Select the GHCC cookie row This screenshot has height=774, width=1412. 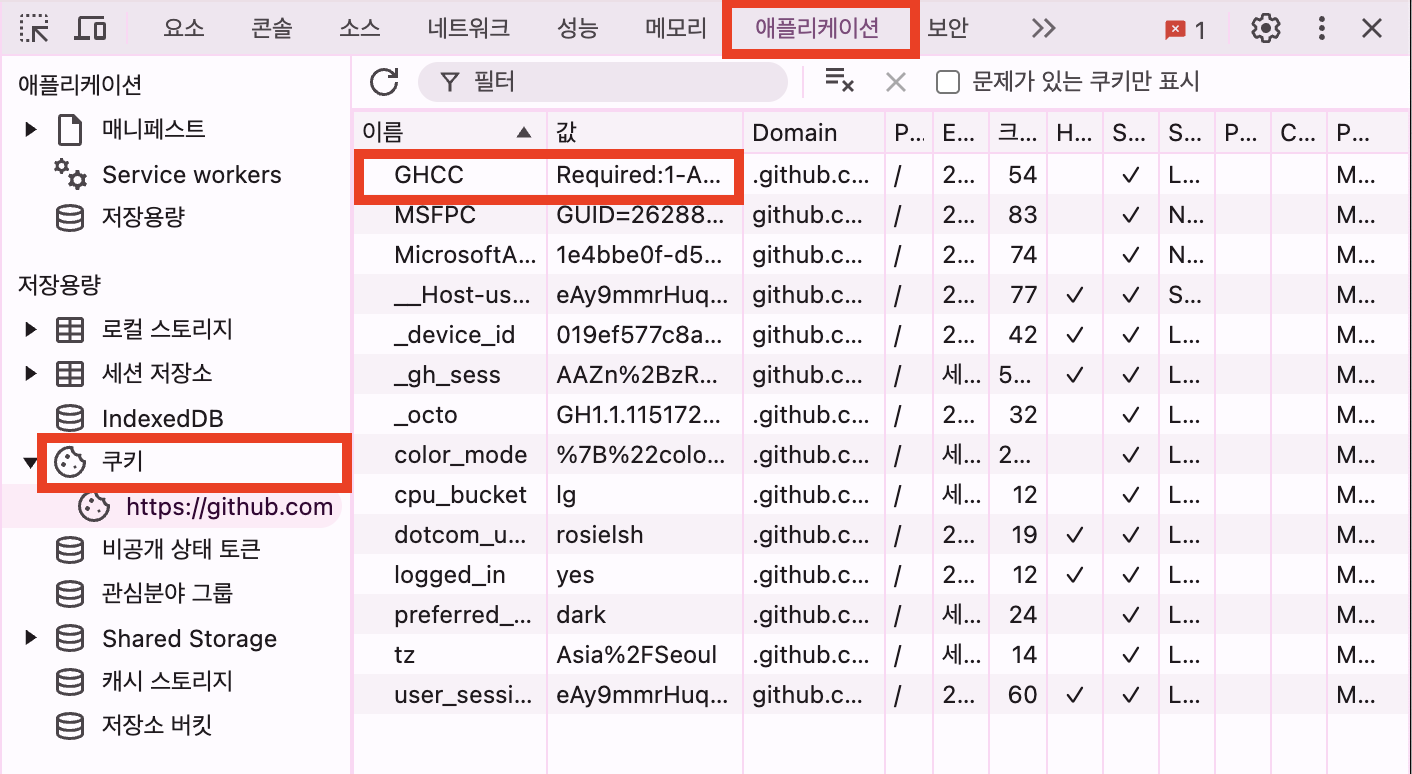pyautogui.click(x=880, y=175)
